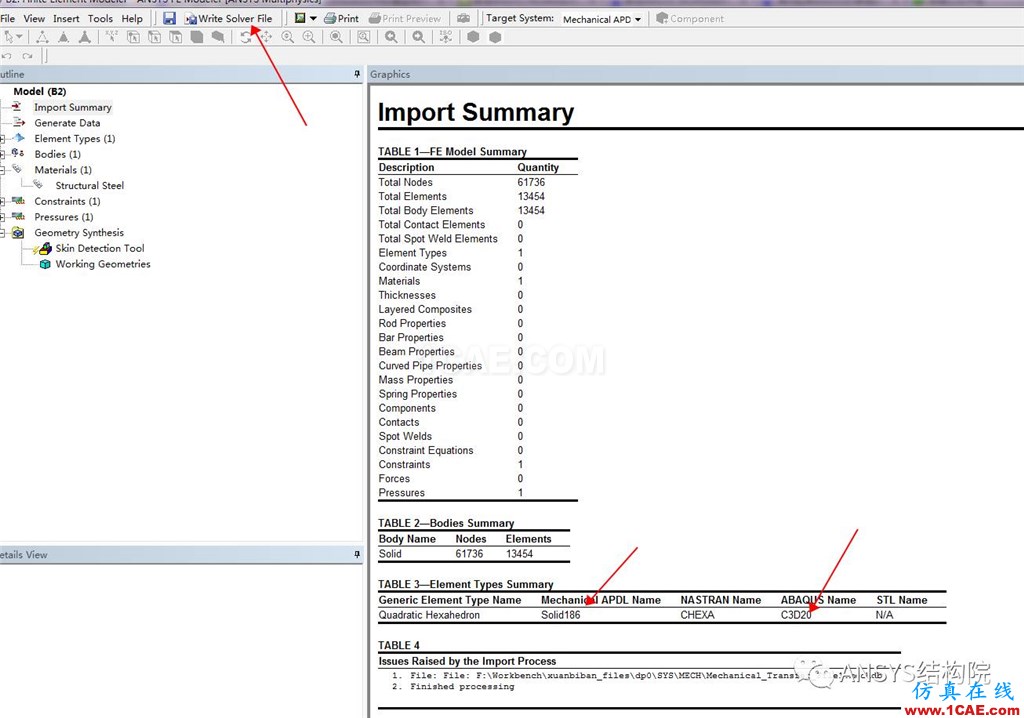Select Structural Steel material item
Image resolution: width=1024 pixels, height=718 pixels.
coord(89,186)
